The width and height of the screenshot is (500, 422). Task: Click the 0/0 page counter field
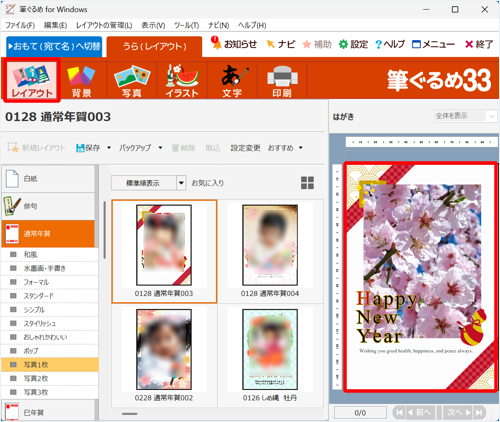(x=360, y=413)
